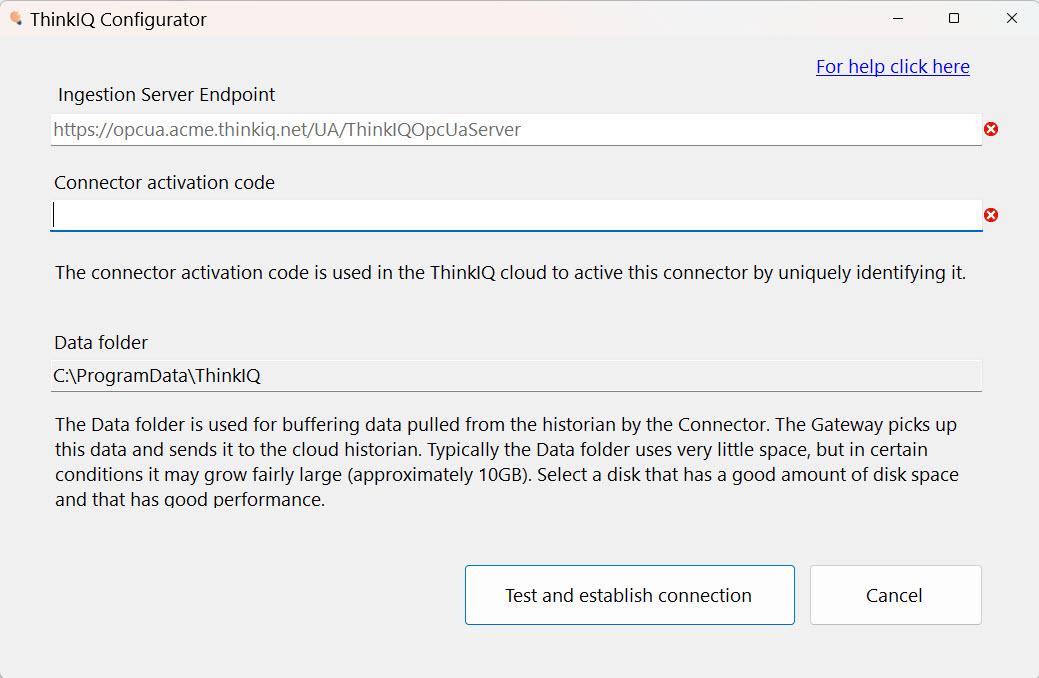Cancel the configuration dialog
Viewport: 1039px width, 678px height.
tap(895, 594)
